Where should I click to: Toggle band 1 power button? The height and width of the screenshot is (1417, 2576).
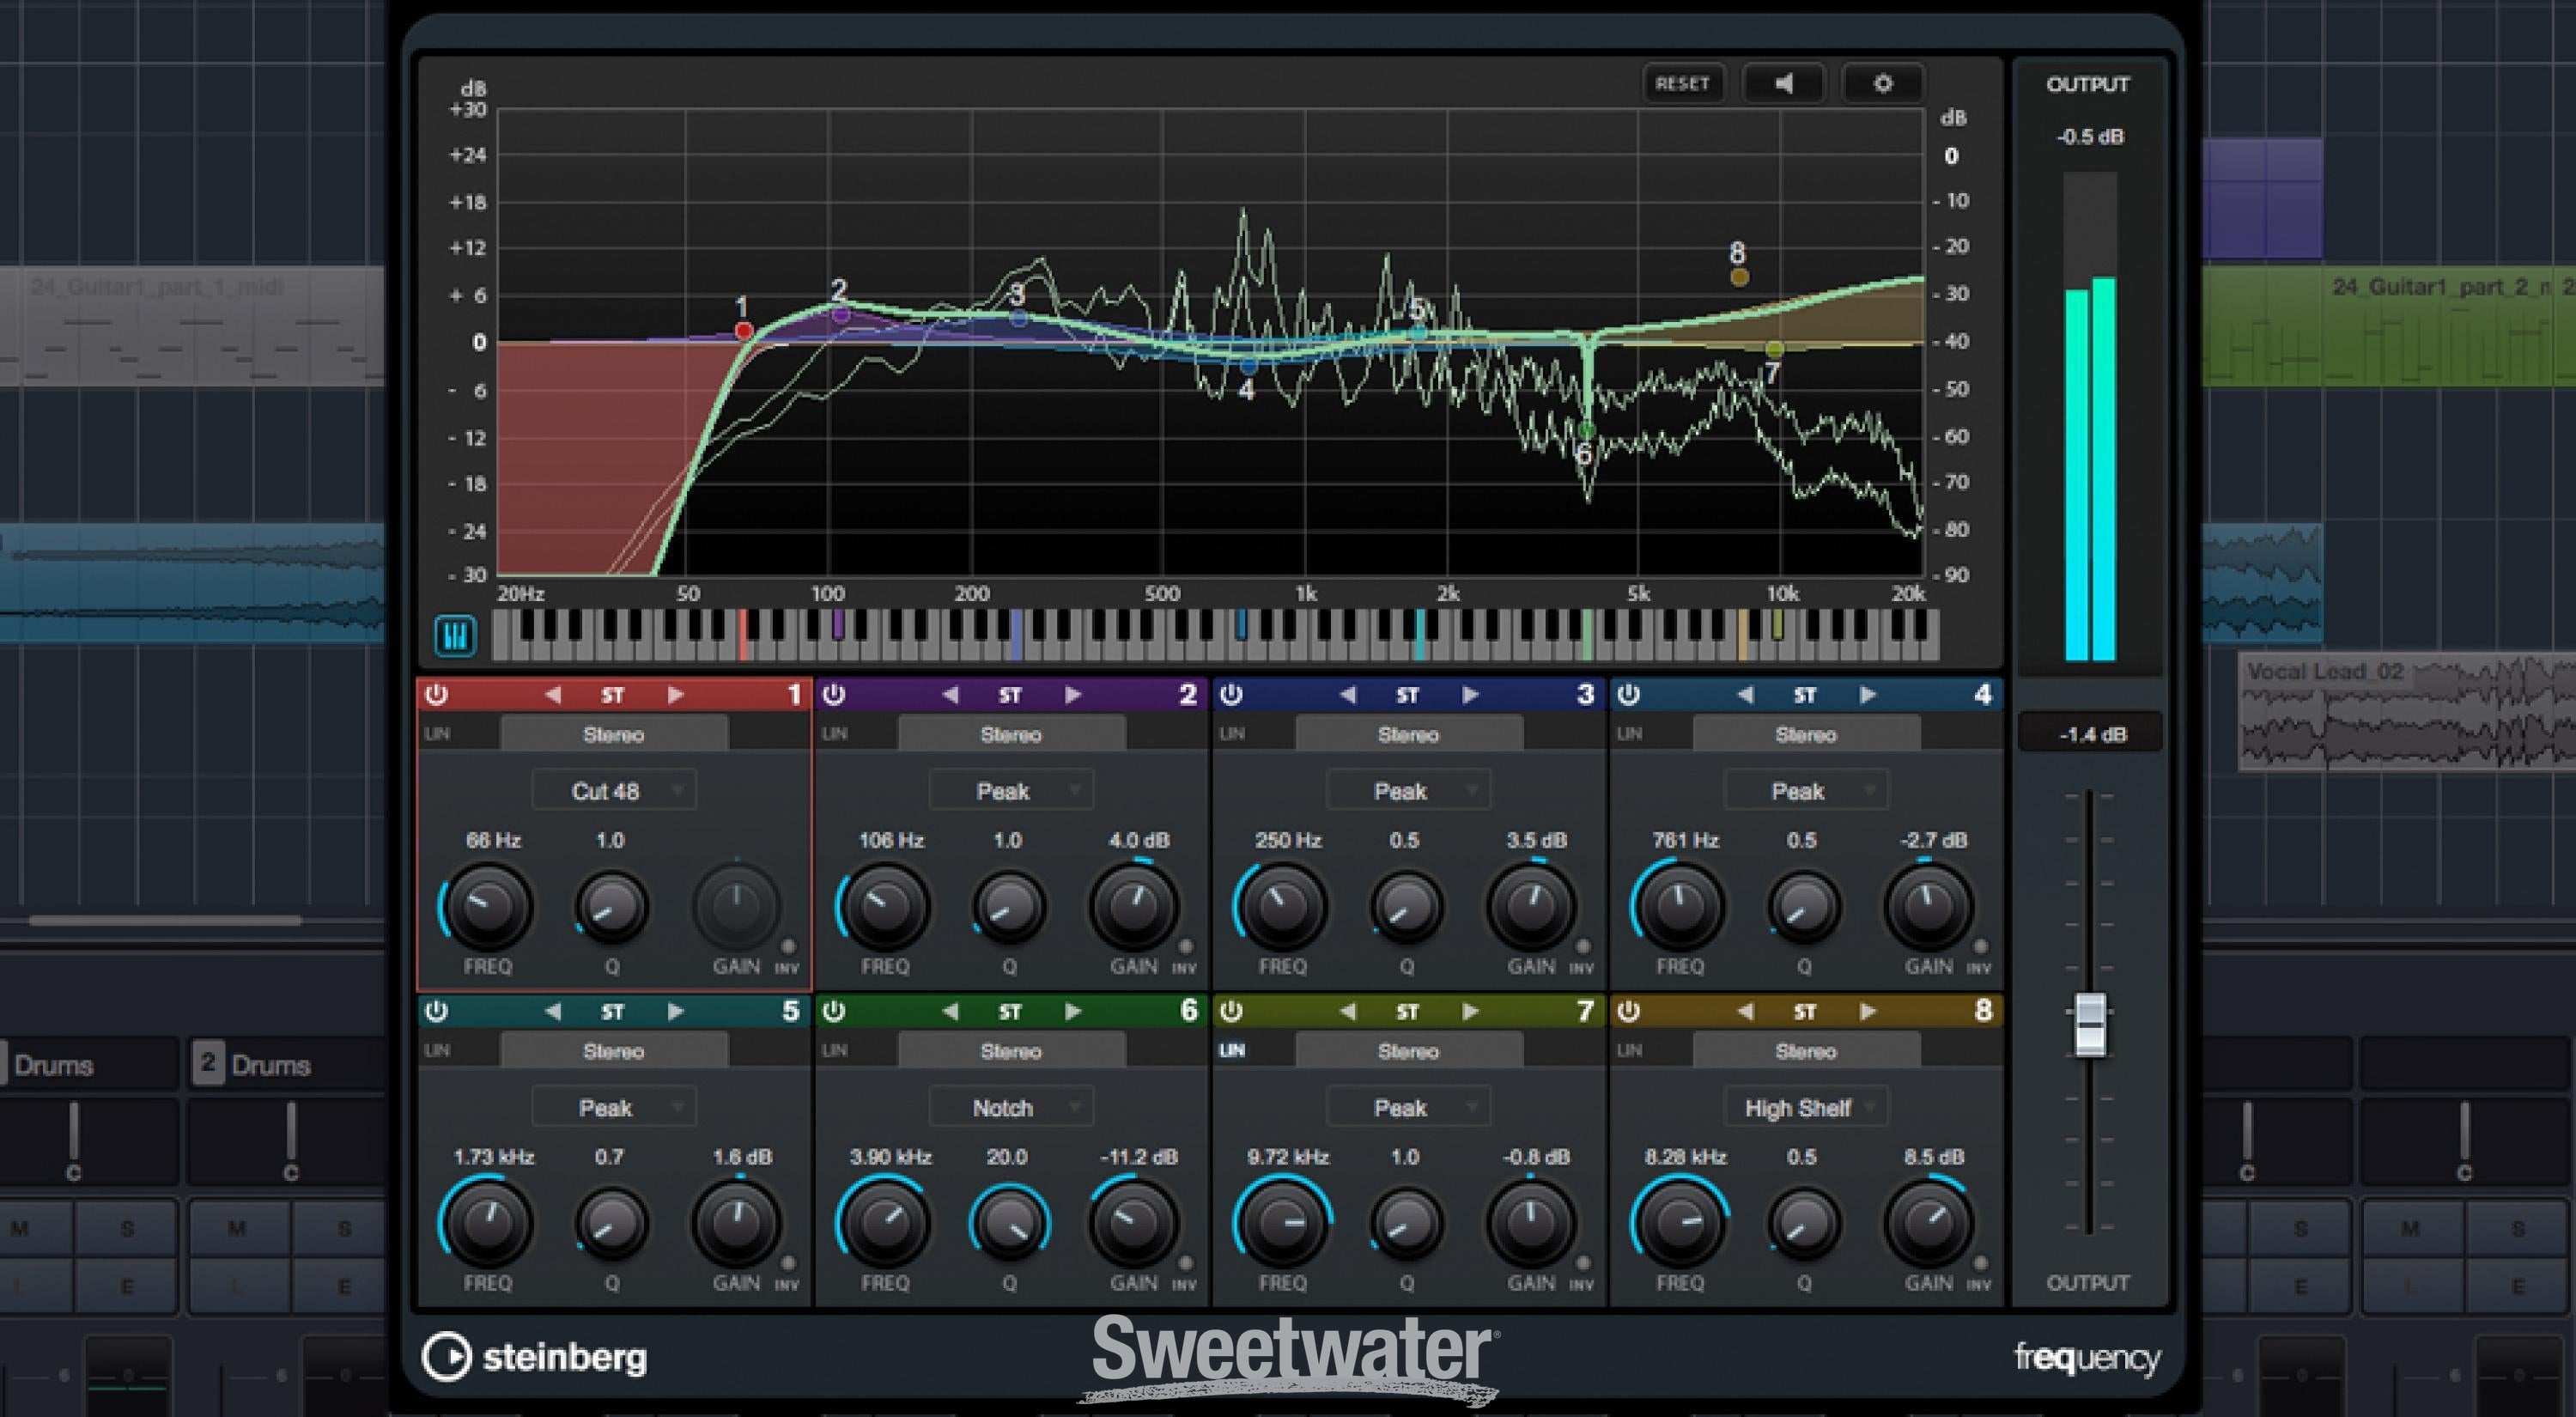click(437, 695)
